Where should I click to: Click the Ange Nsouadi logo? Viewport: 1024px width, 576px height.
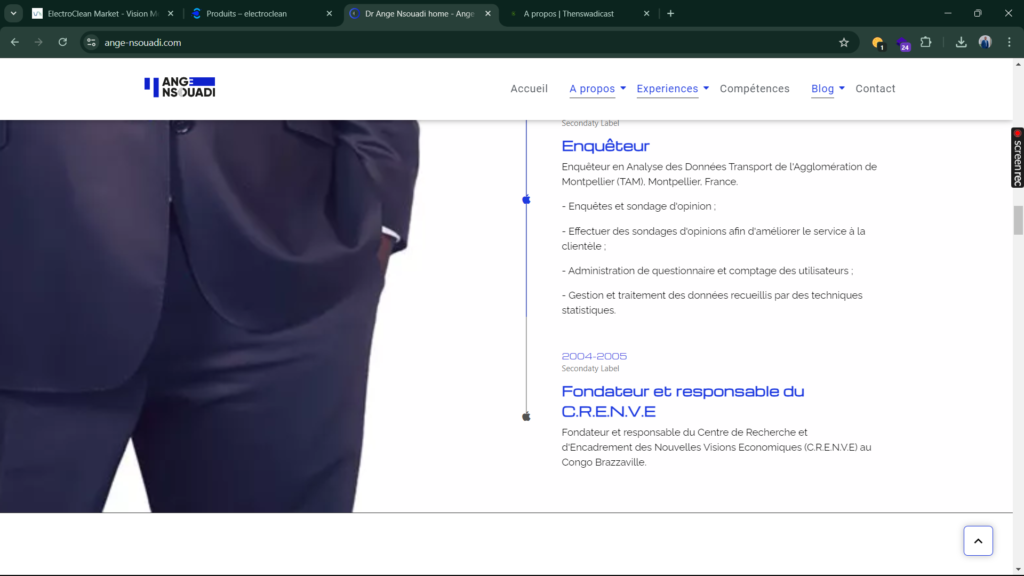click(x=180, y=88)
